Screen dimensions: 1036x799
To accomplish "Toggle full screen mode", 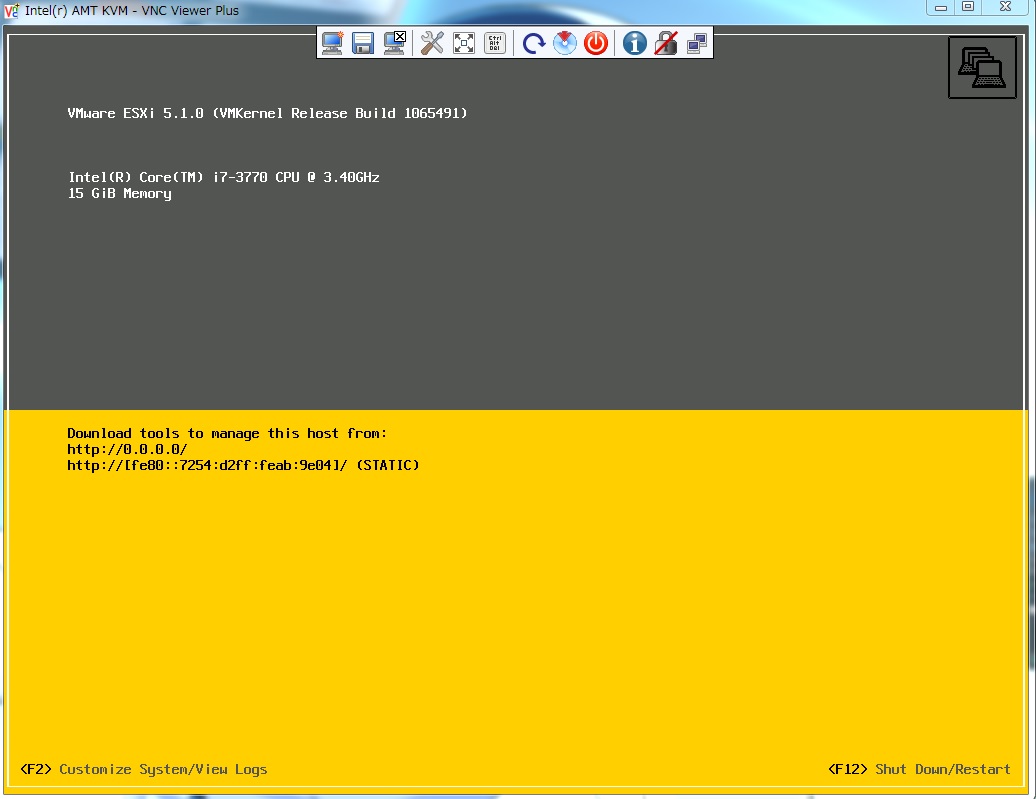I will (x=464, y=43).
